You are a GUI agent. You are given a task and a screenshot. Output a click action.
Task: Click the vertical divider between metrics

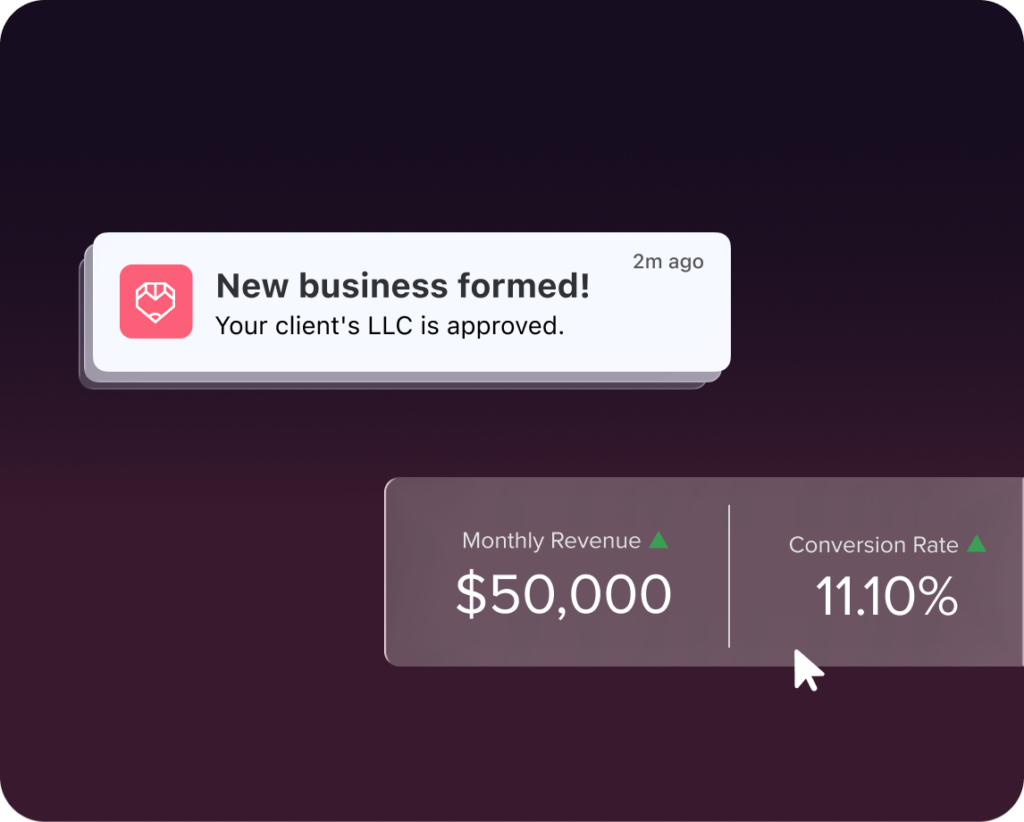coord(729,576)
